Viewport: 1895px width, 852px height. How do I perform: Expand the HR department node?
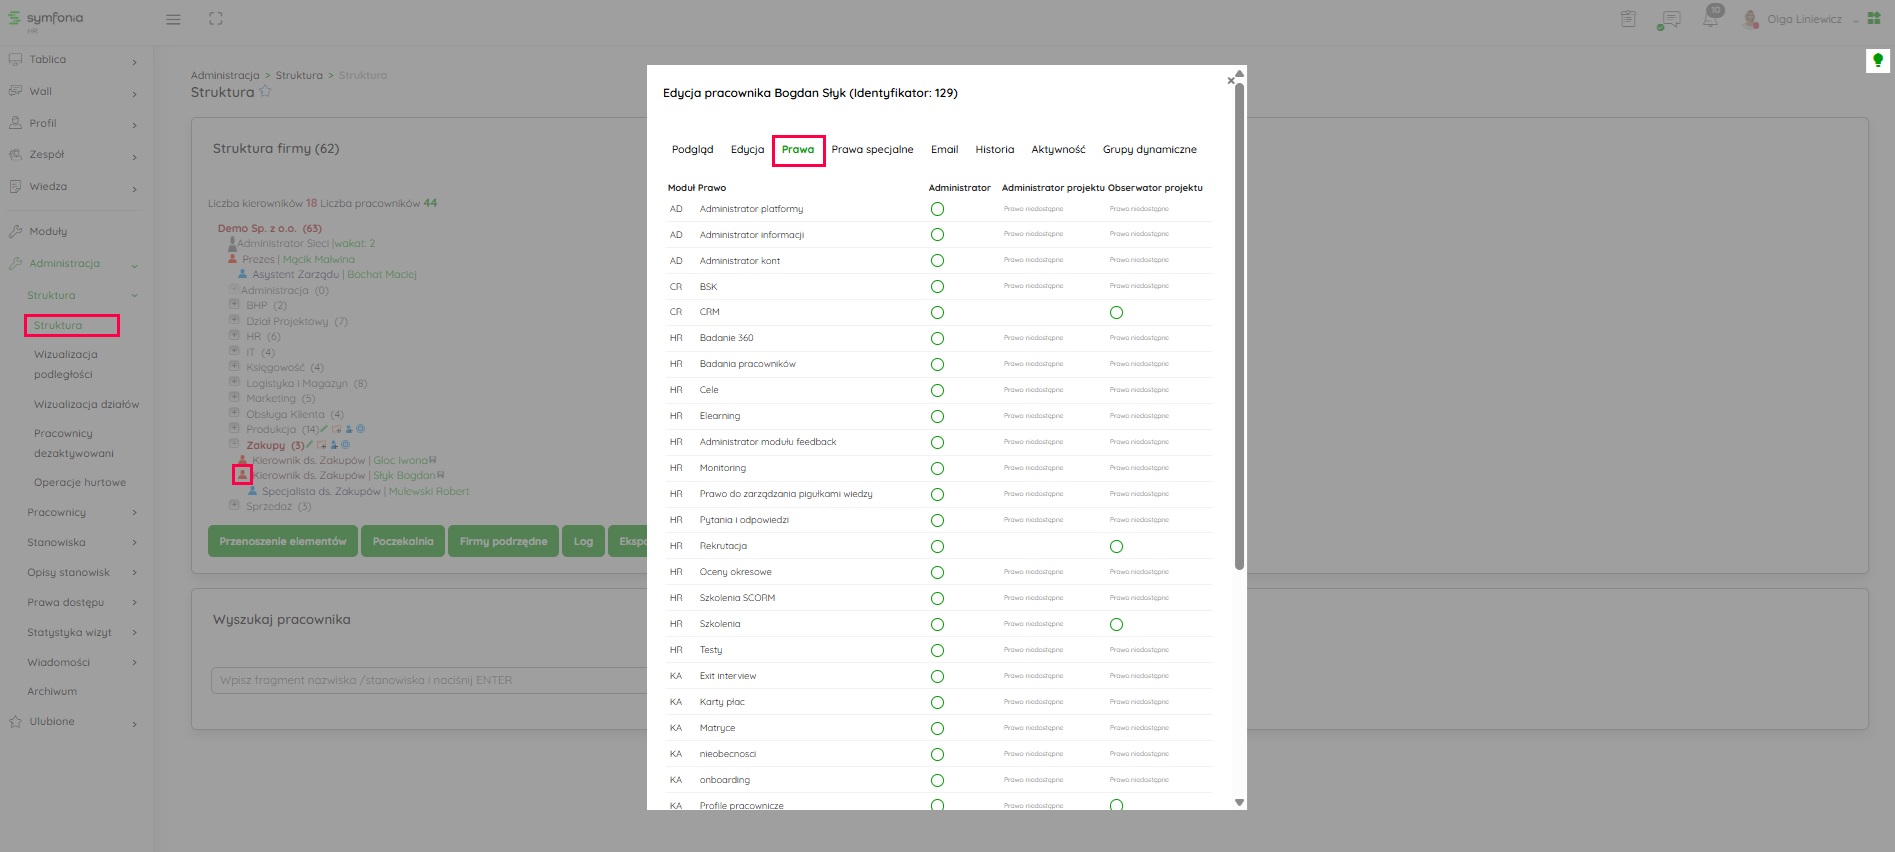coord(234,336)
